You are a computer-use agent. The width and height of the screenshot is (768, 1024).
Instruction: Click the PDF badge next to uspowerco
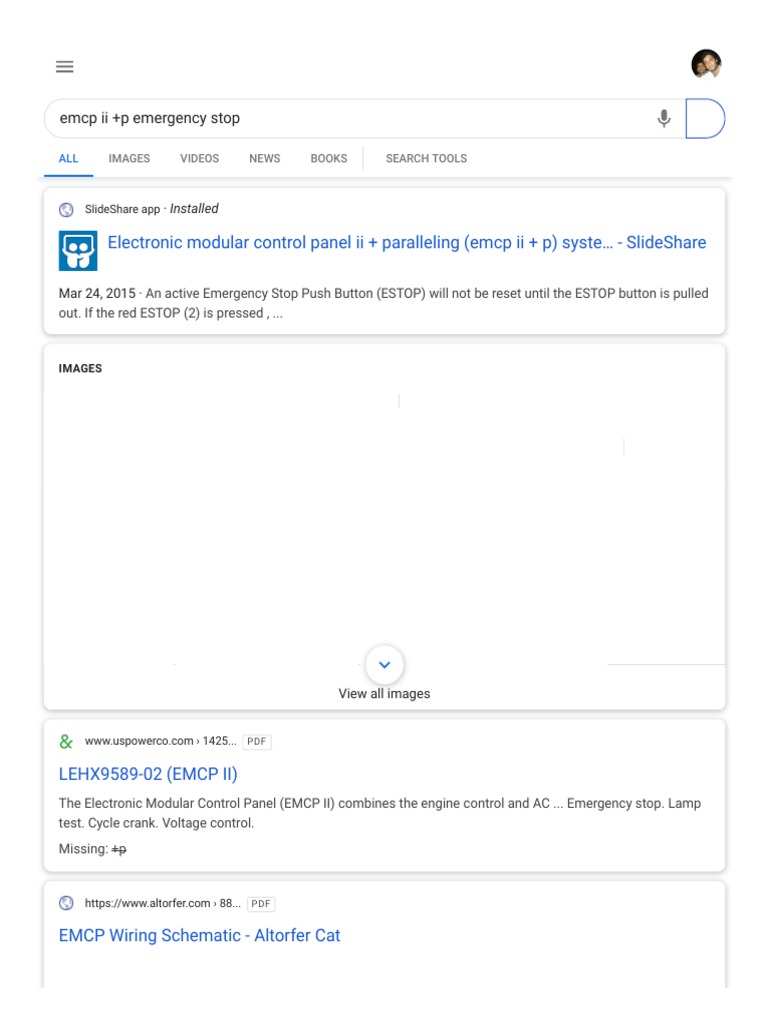[x=257, y=742]
